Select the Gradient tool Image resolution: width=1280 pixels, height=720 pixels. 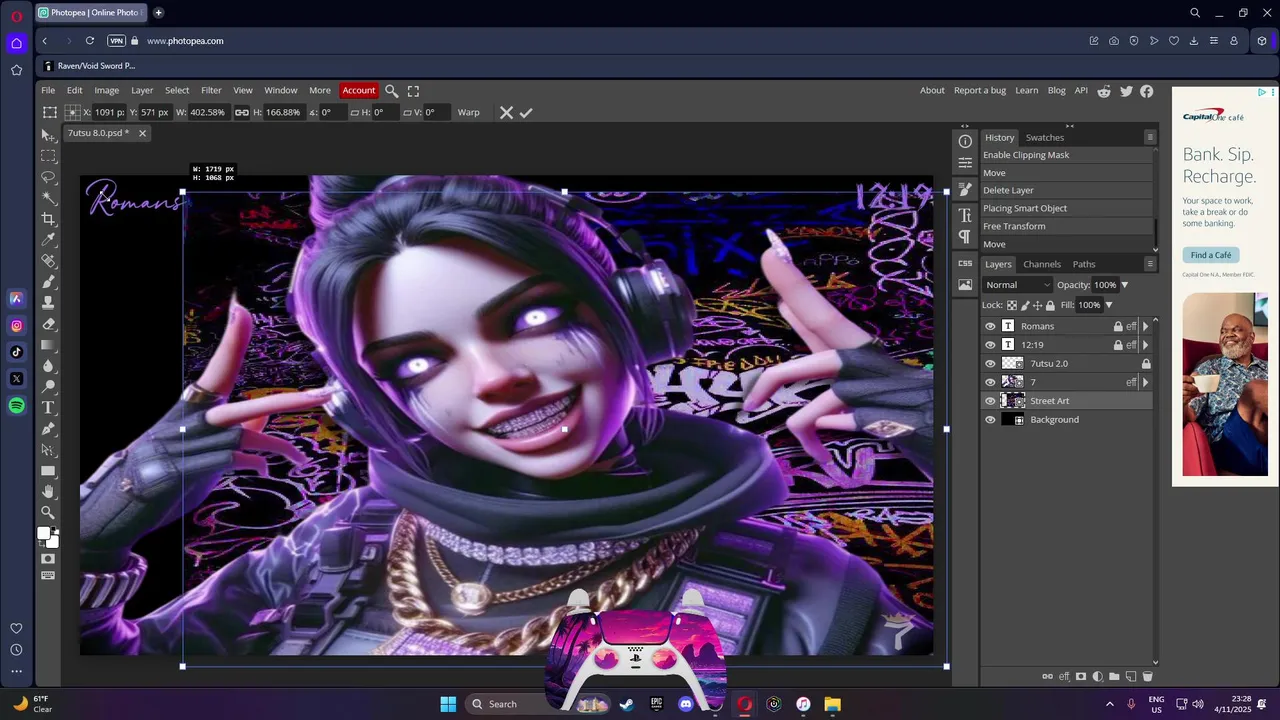tap(48, 345)
